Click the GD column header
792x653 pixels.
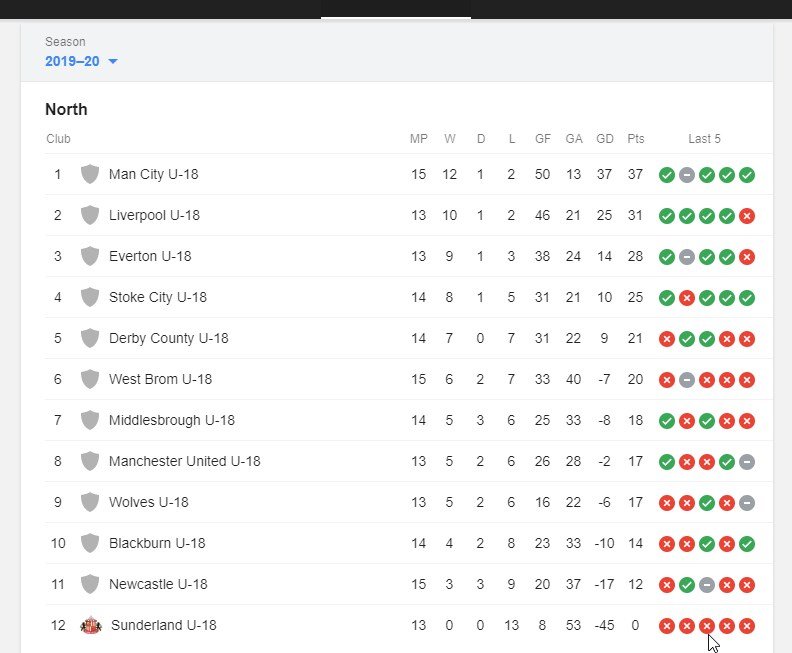[605, 138]
